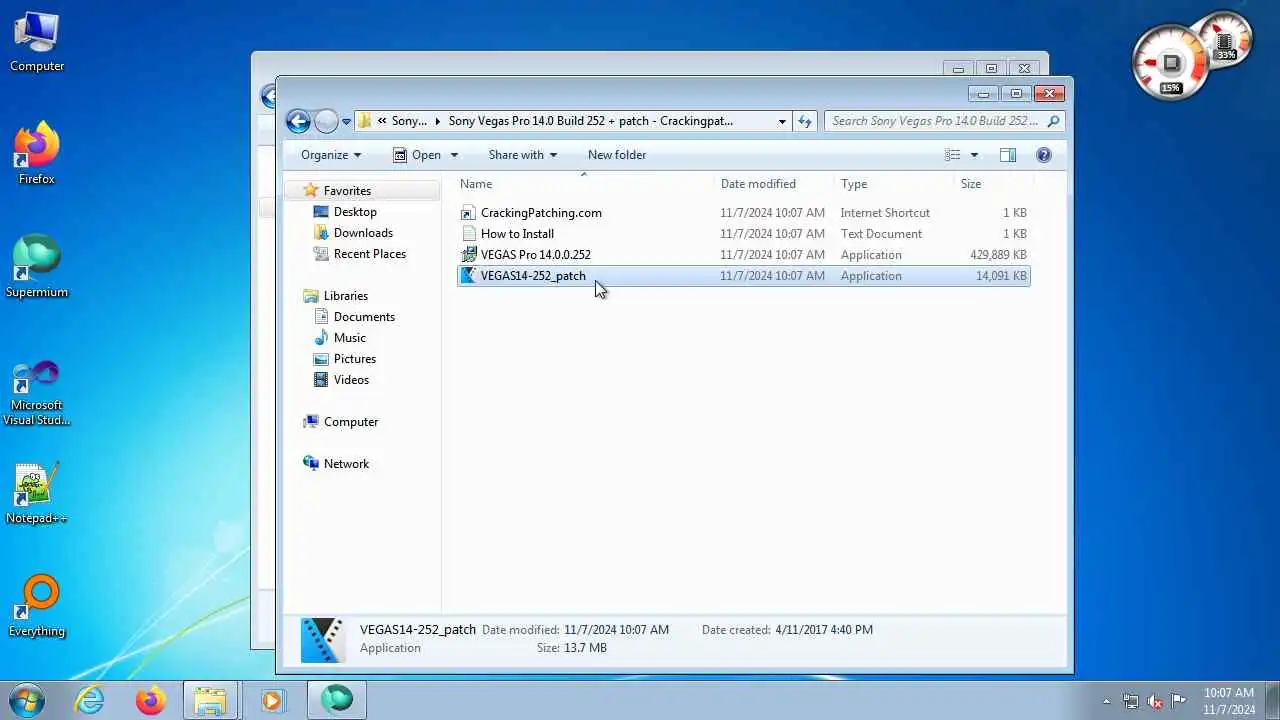This screenshot has width=1280, height=720.
Task: Open Recent Places in Favorites
Action: pos(370,254)
